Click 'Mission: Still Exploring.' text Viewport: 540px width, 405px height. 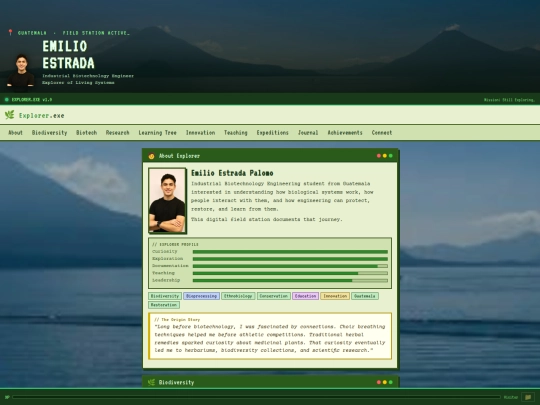click(x=509, y=100)
